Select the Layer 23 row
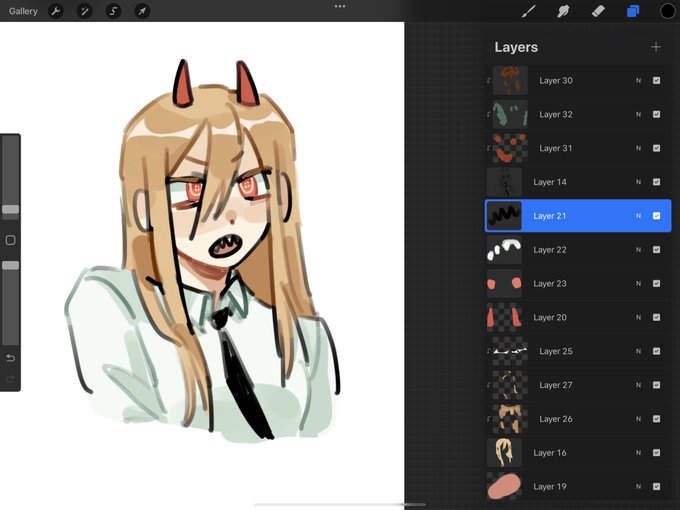The width and height of the screenshot is (680, 510). click(578, 283)
